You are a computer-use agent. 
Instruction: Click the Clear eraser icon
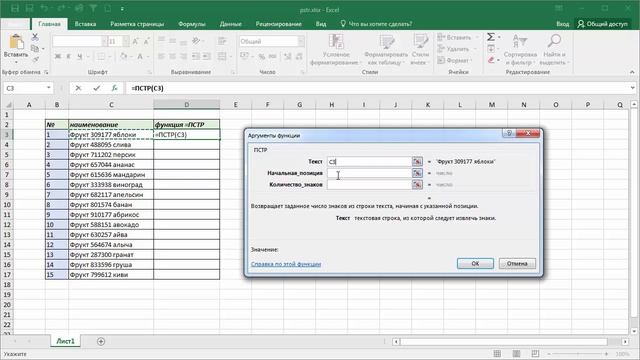click(491, 60)
